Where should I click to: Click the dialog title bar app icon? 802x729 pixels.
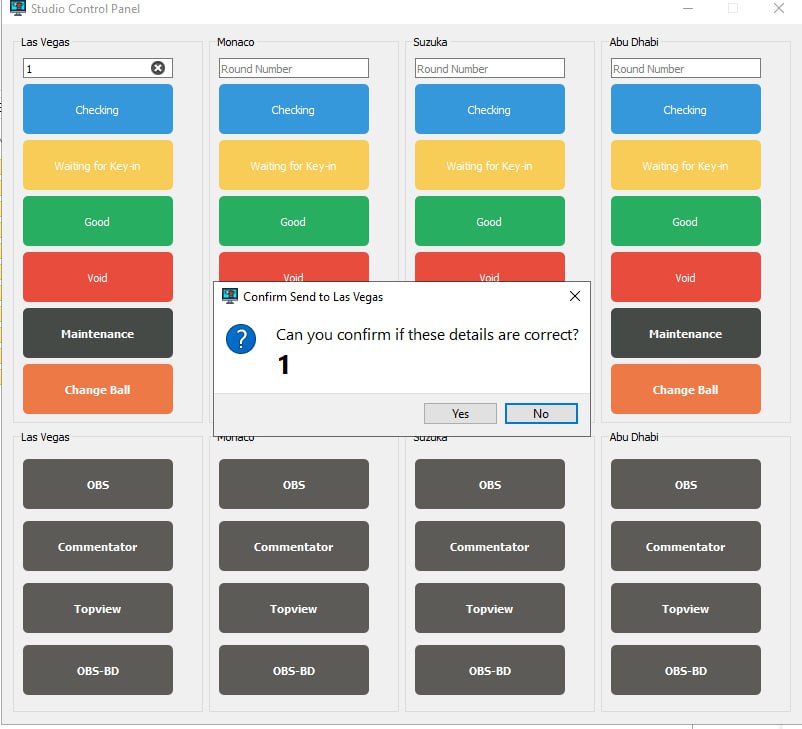coord(230,296)
